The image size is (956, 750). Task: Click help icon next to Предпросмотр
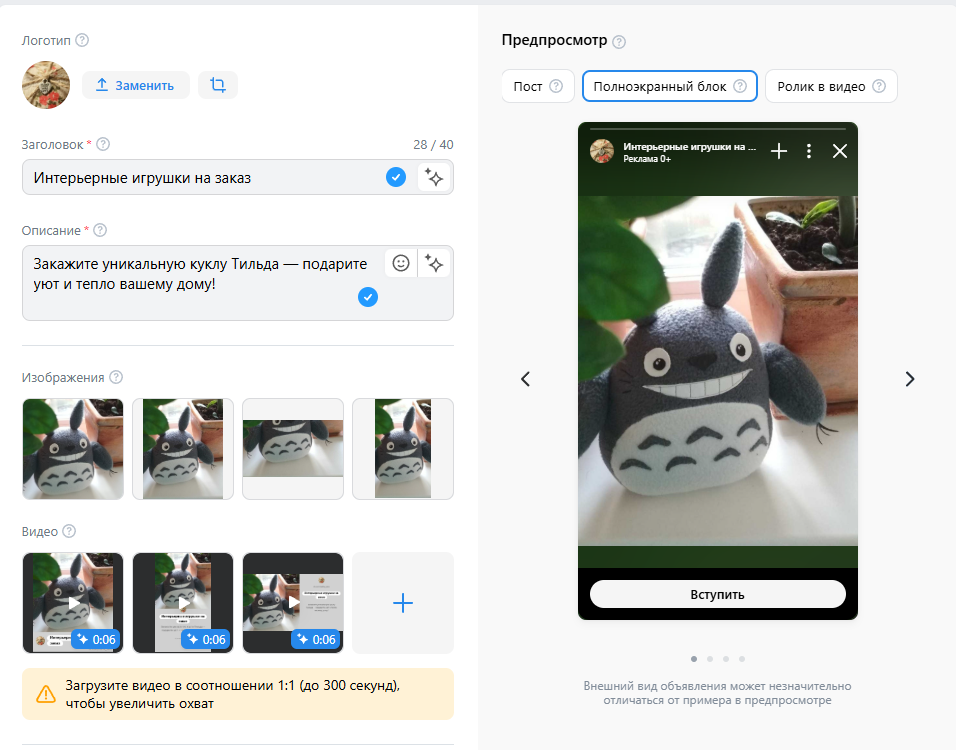pos(619,42)
